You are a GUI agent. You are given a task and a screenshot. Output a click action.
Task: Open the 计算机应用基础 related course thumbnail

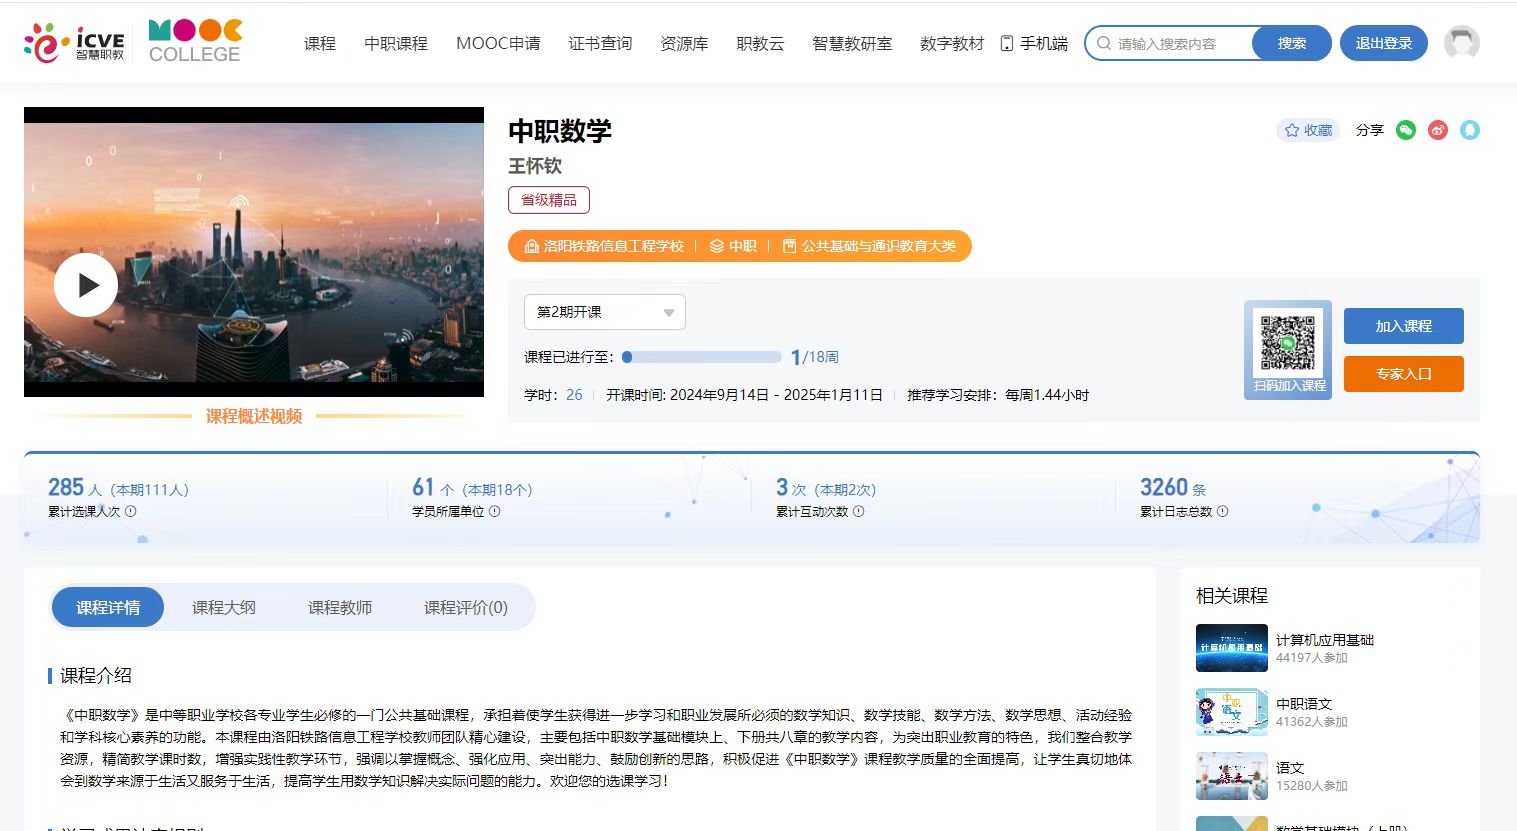[x=1231, y=648]
